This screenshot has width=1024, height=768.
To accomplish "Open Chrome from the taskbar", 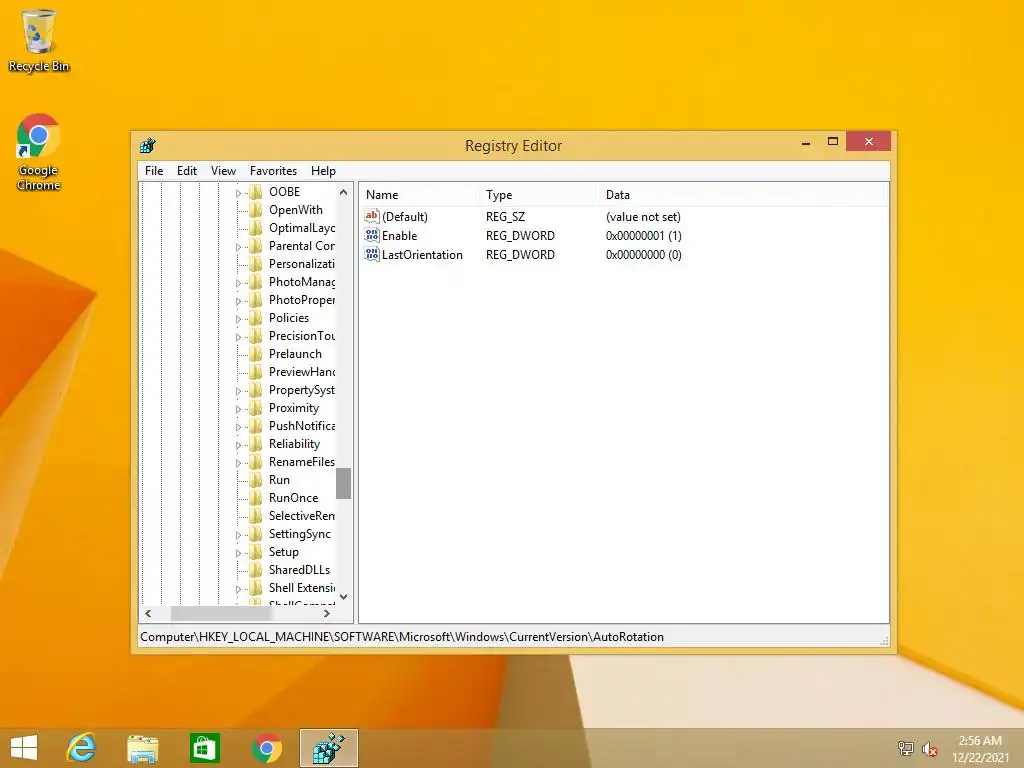I will [x=266, y=748].
